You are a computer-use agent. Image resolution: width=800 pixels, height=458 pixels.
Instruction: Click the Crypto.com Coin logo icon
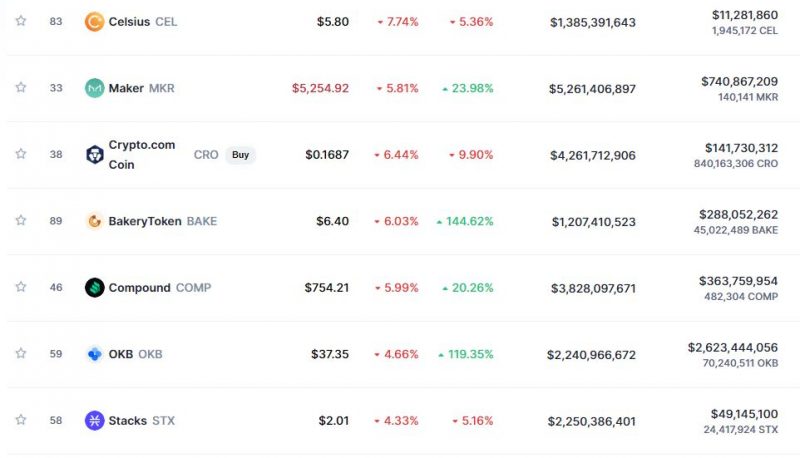click(94, 155)
